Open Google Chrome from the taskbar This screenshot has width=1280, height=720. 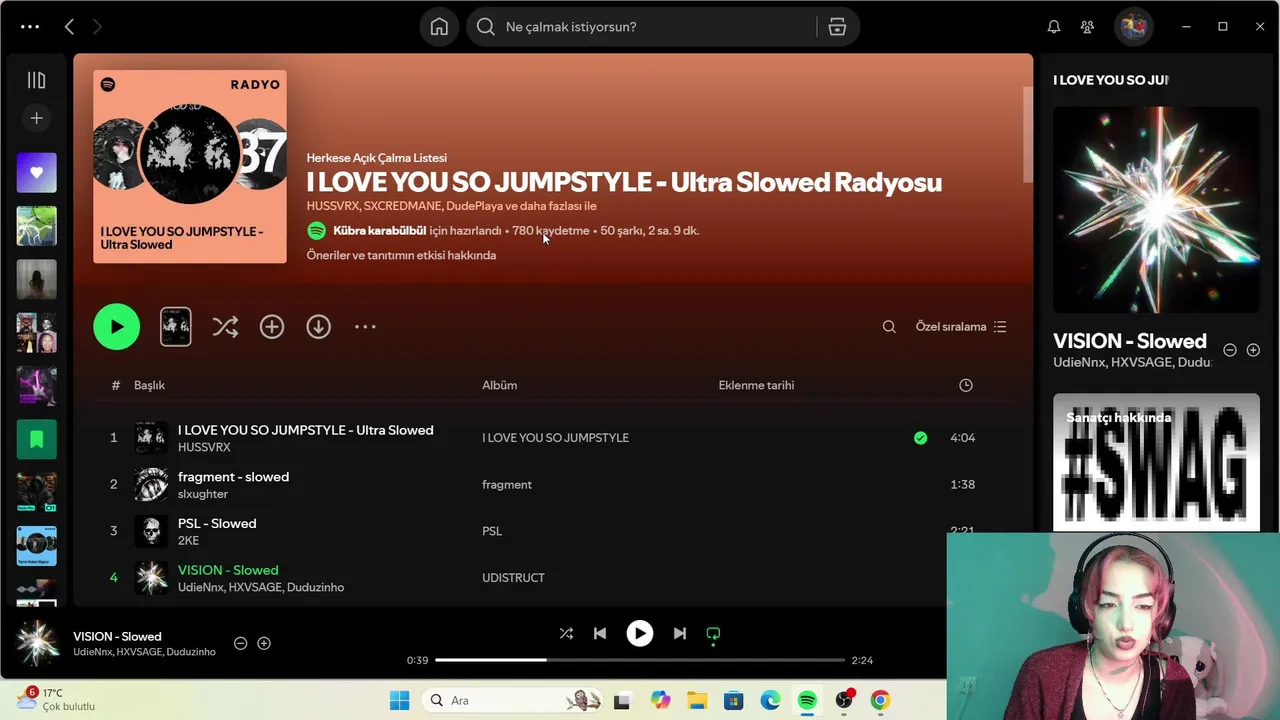click(x=880, y=700)
